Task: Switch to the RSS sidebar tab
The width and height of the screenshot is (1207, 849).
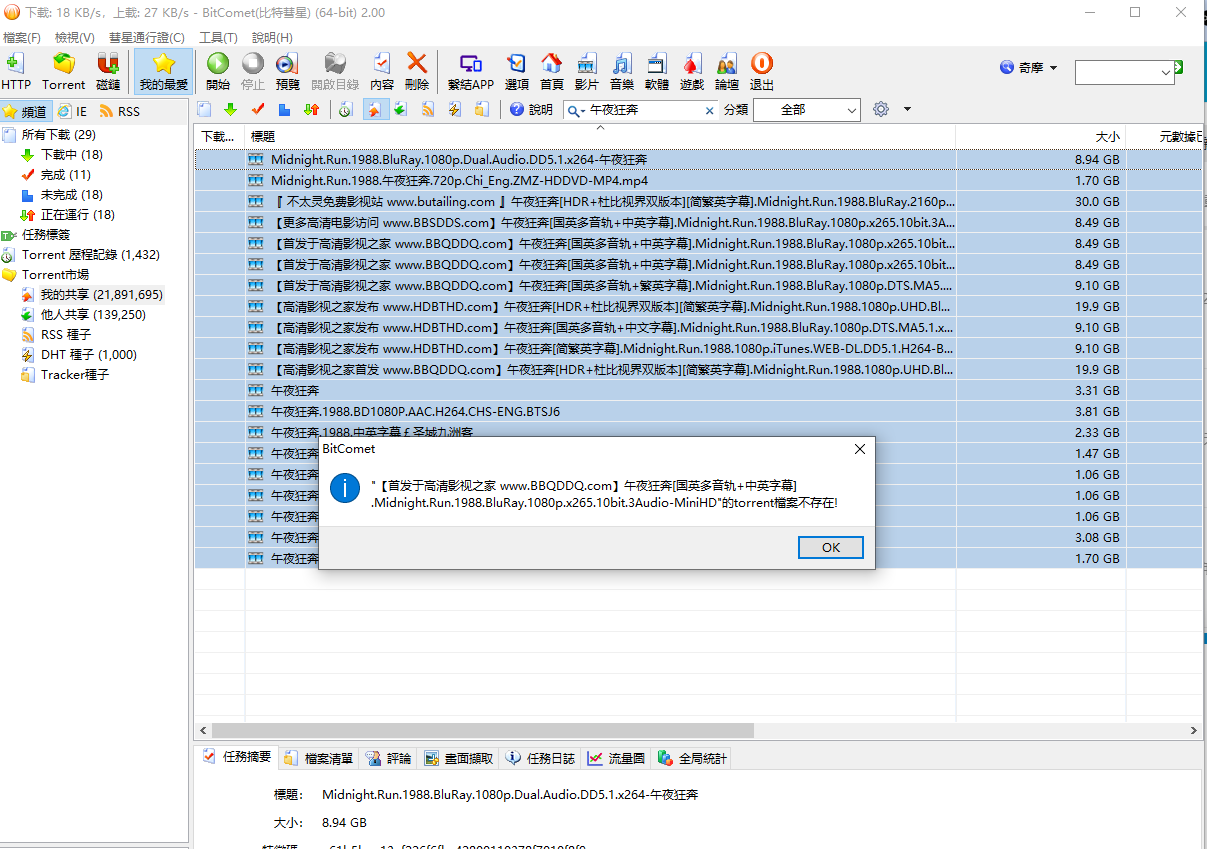Action: pyautogui.click(x=120, y=111)
